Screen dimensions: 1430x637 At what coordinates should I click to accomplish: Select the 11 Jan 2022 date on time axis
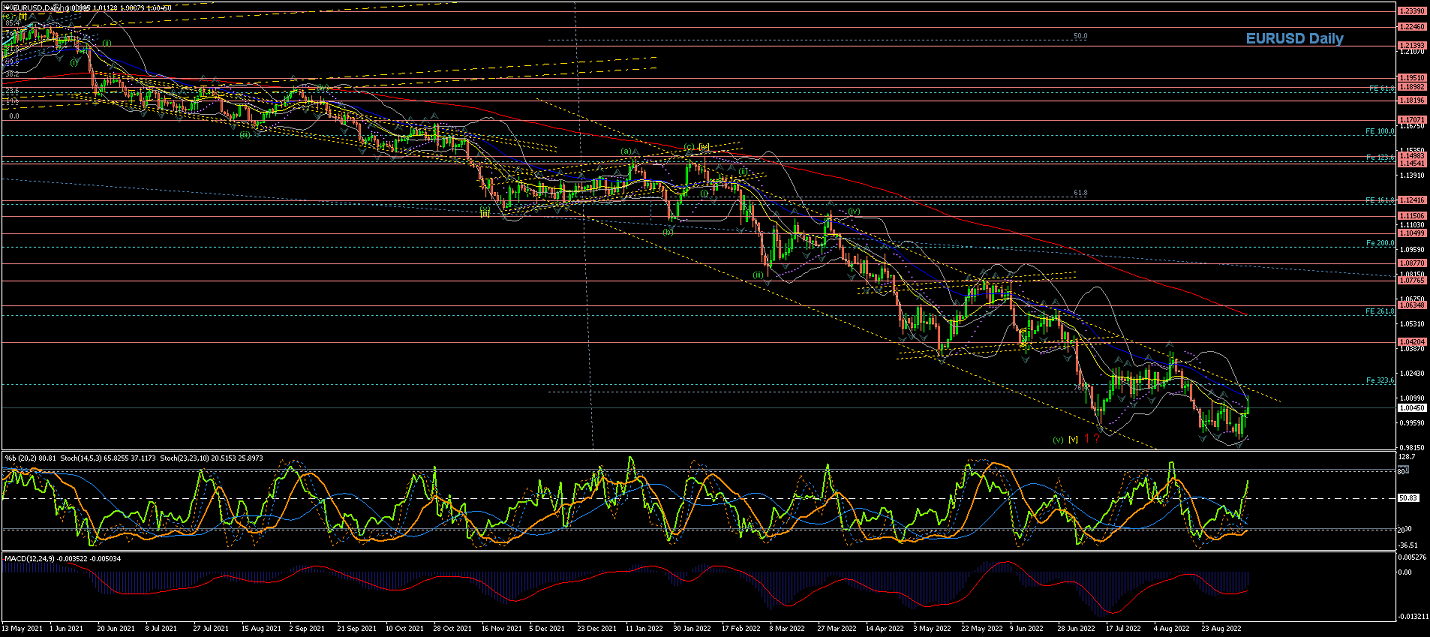tap(644, 629)
